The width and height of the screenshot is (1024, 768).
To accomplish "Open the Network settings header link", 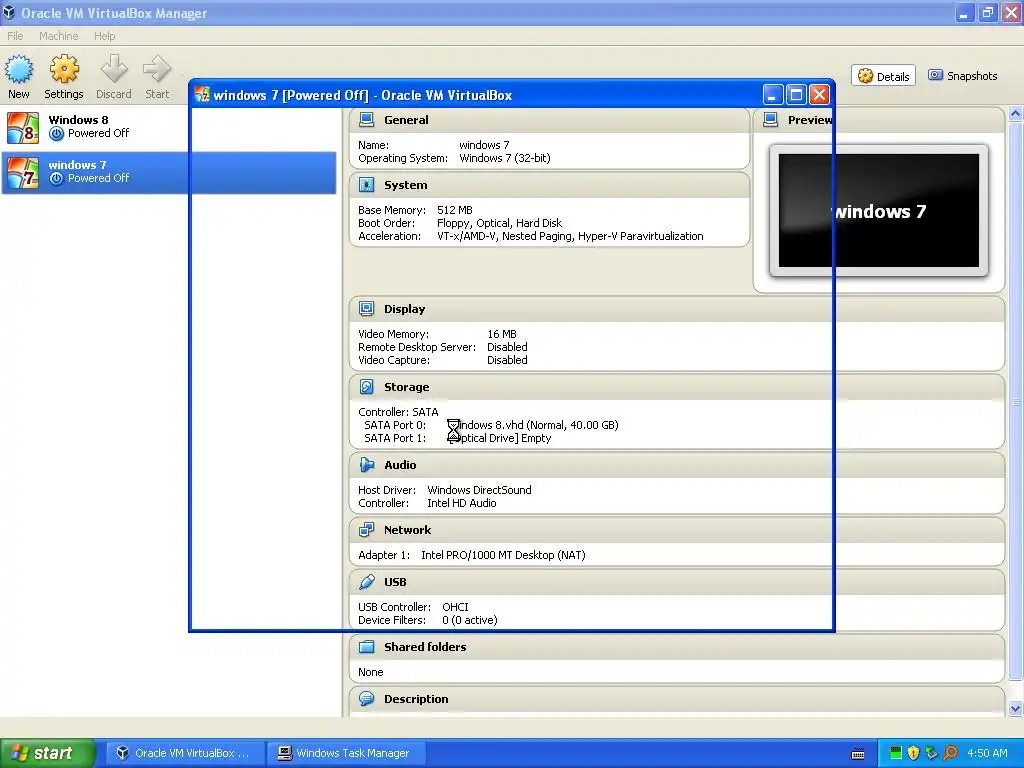I will click(408, 530).
